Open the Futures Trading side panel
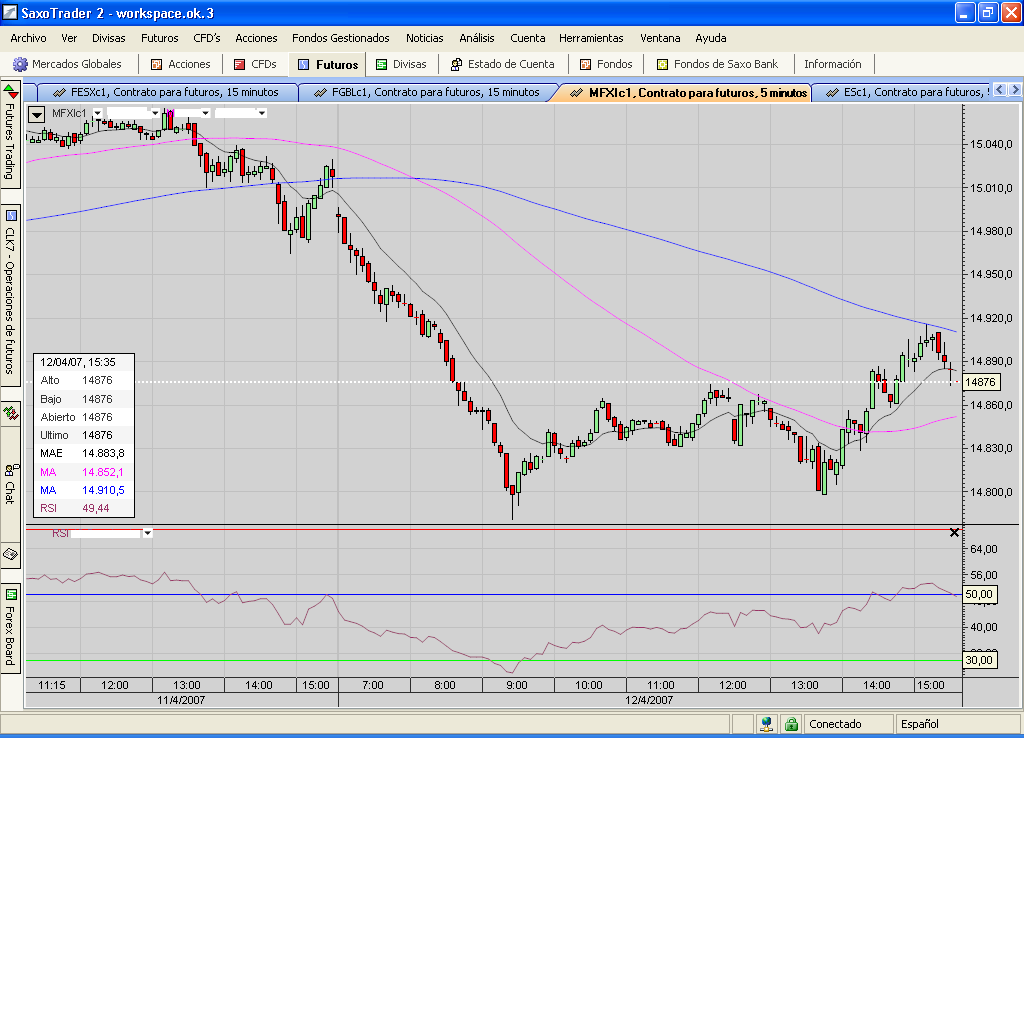The width and height of the screenshot is (1024, 1034). [x=10, y=135]
